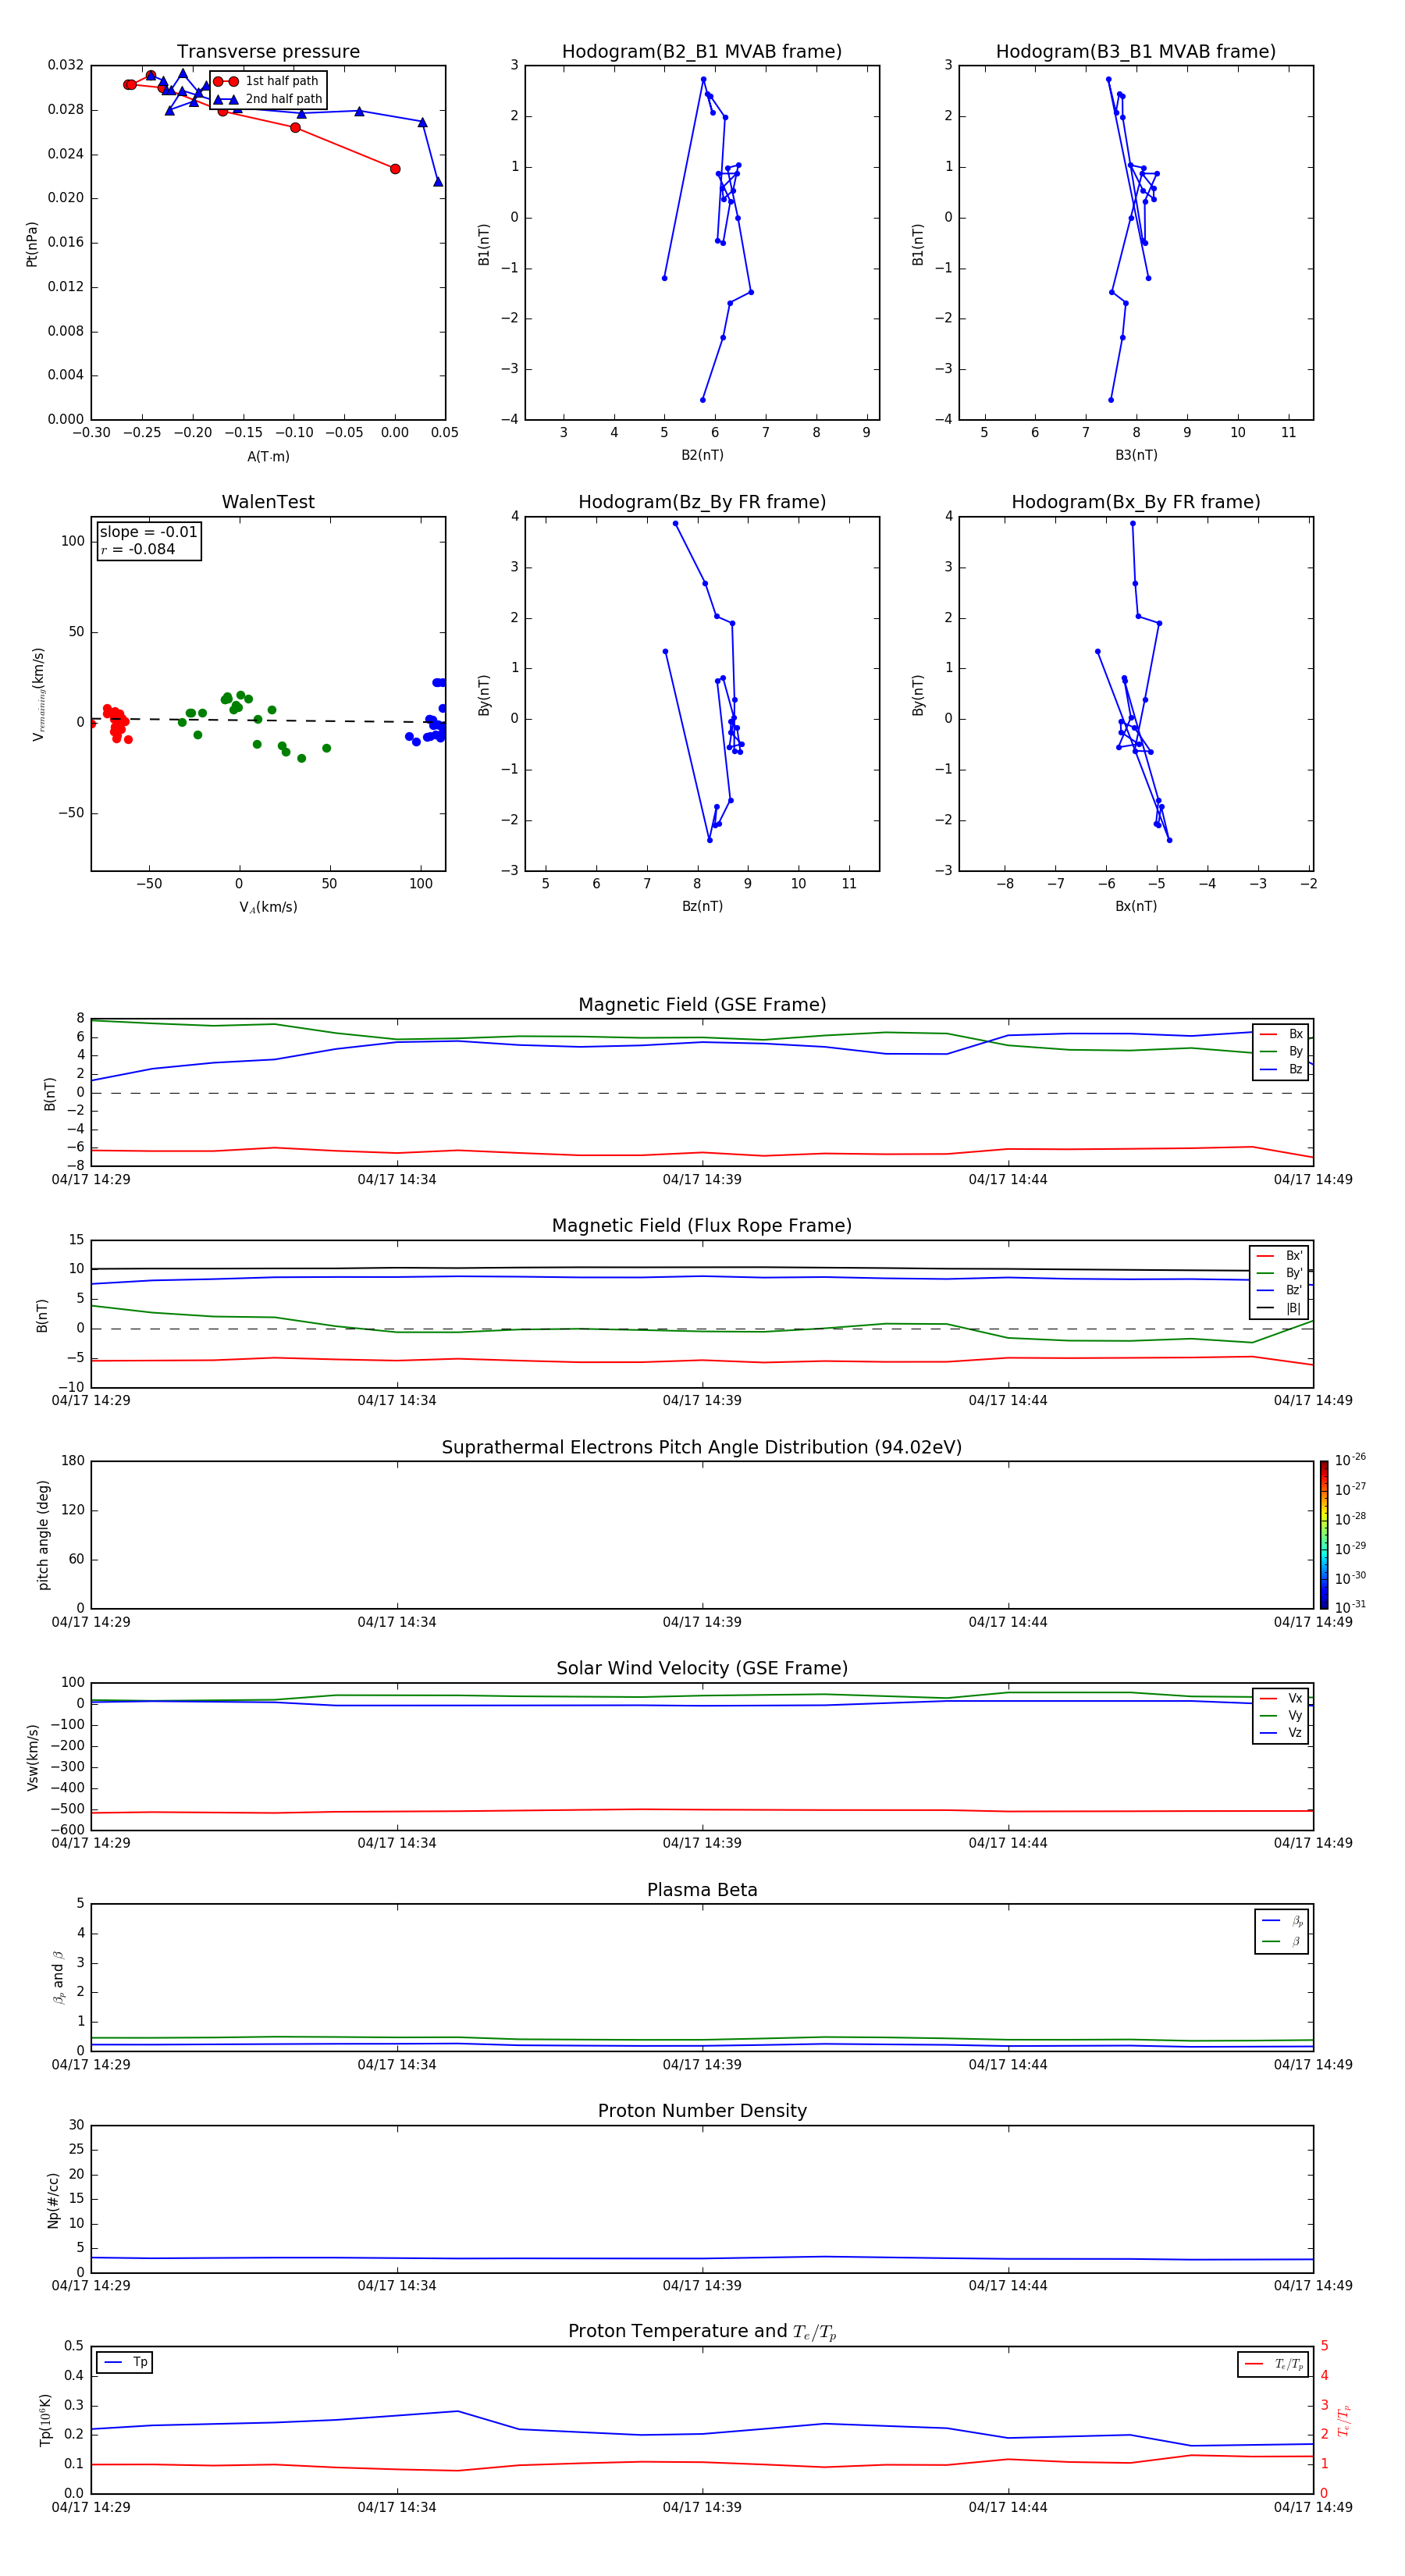Click the 'Bx(nT)' x-axis label
The image size is (1405, 2576).
tap(1136, 906)
